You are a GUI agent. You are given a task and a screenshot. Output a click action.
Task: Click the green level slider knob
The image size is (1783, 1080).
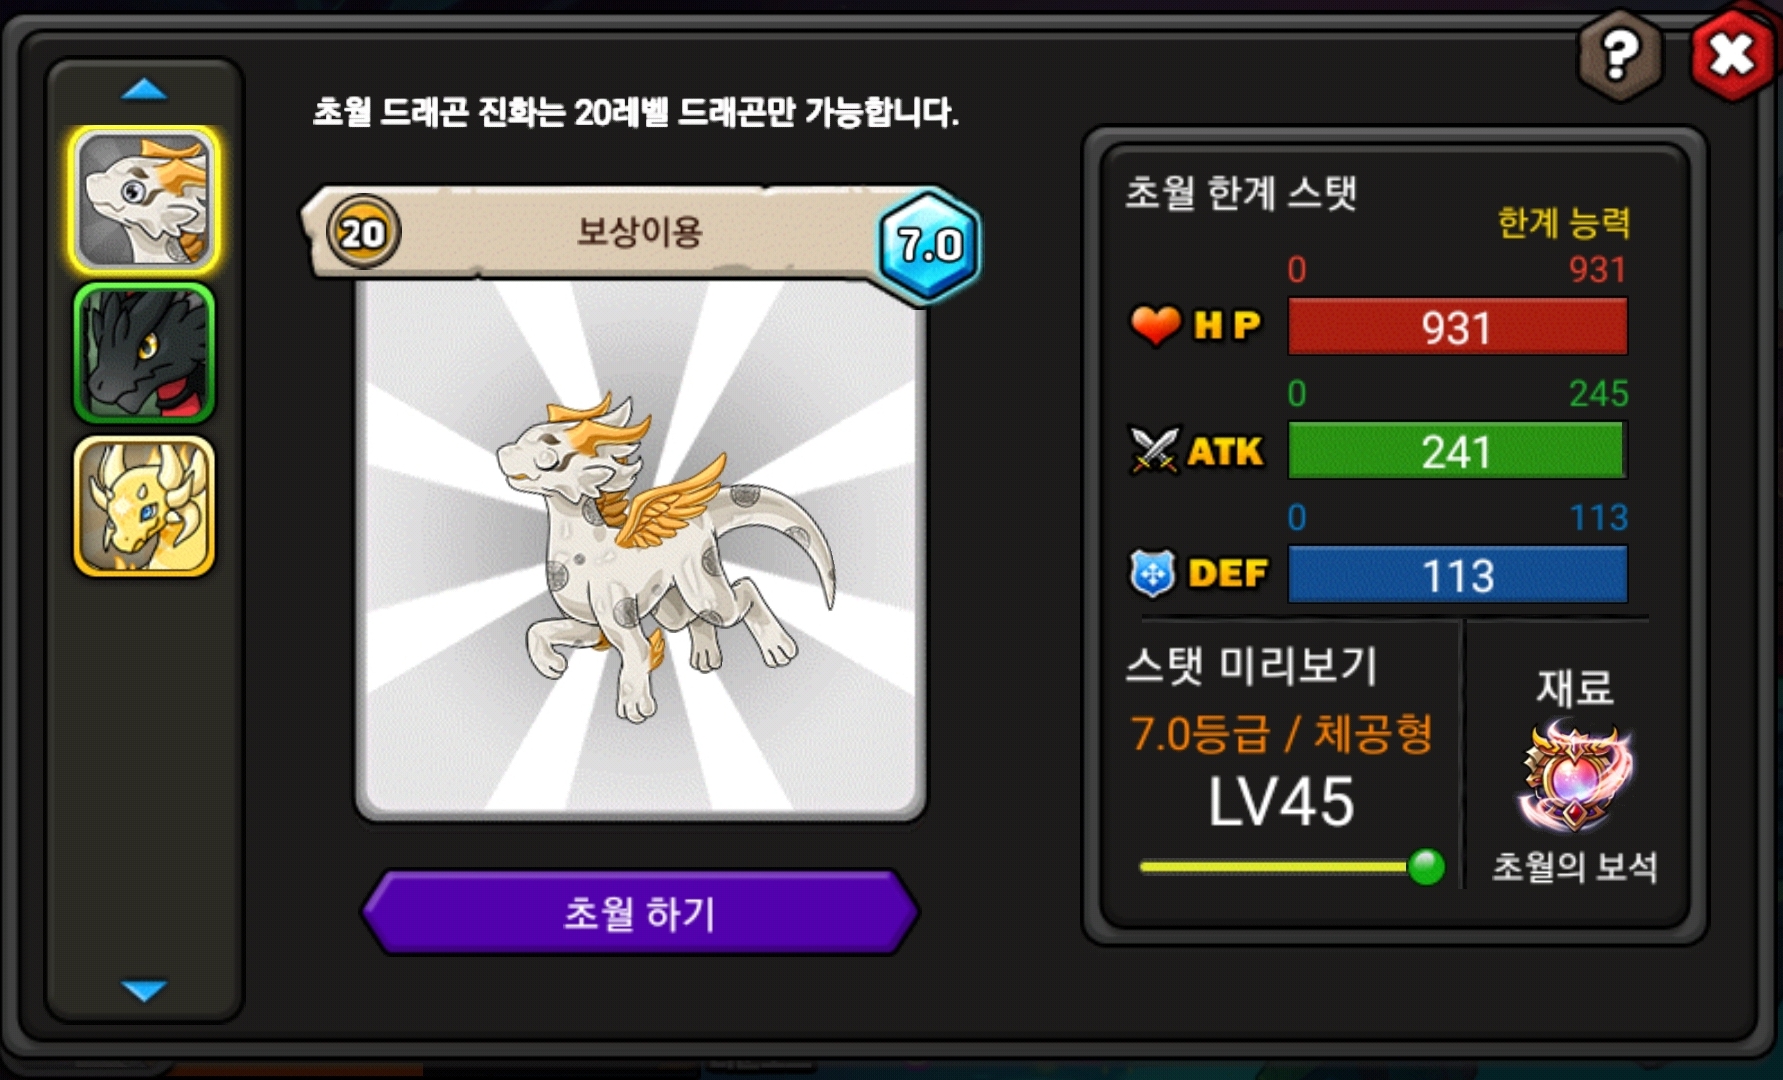pyautogui.click(x=1426, y=866)
